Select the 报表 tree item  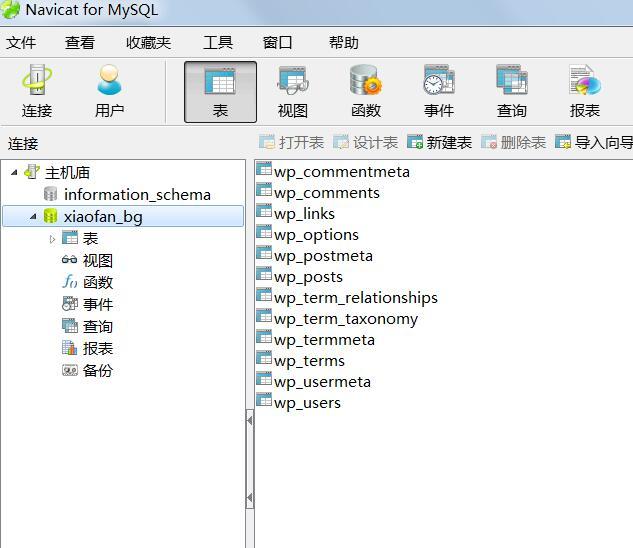point(98,348)
